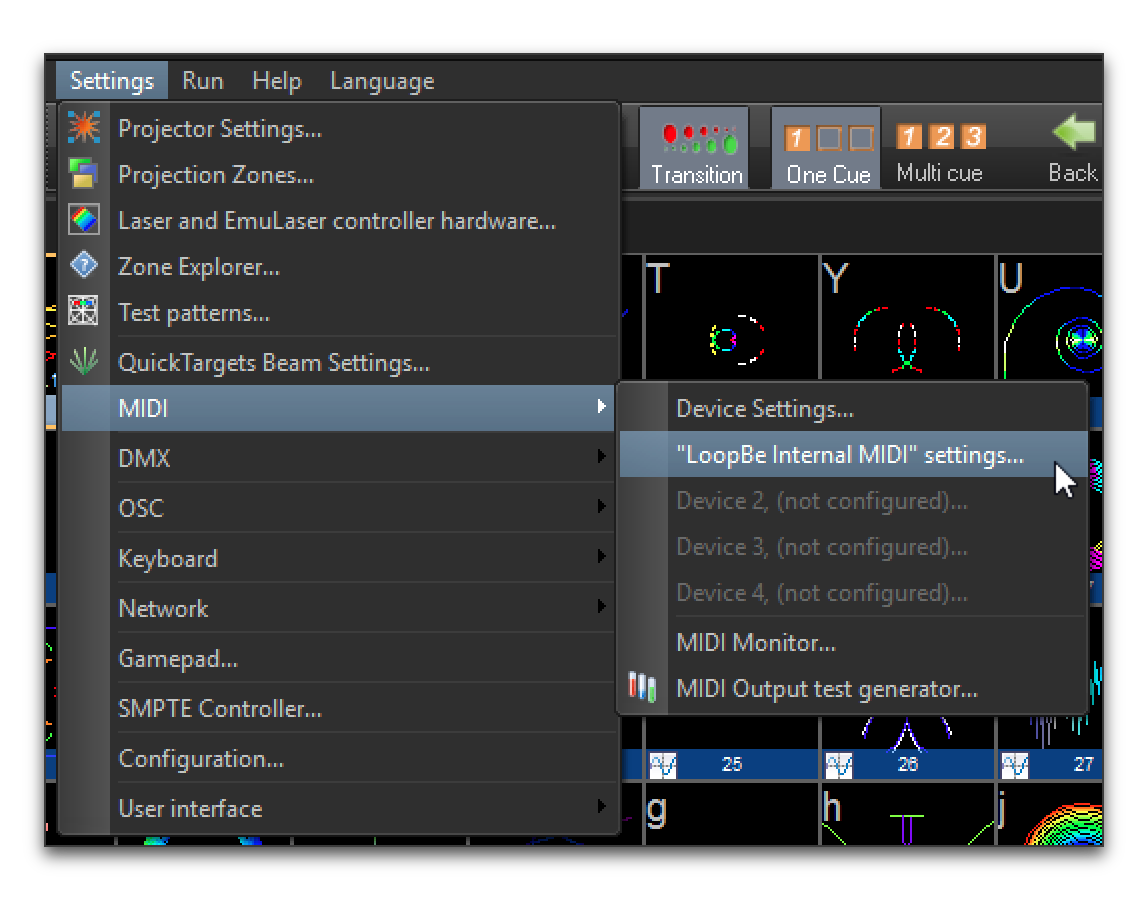Open "LoopBe Internal MIDI" settings...

[x=853, y=454]
